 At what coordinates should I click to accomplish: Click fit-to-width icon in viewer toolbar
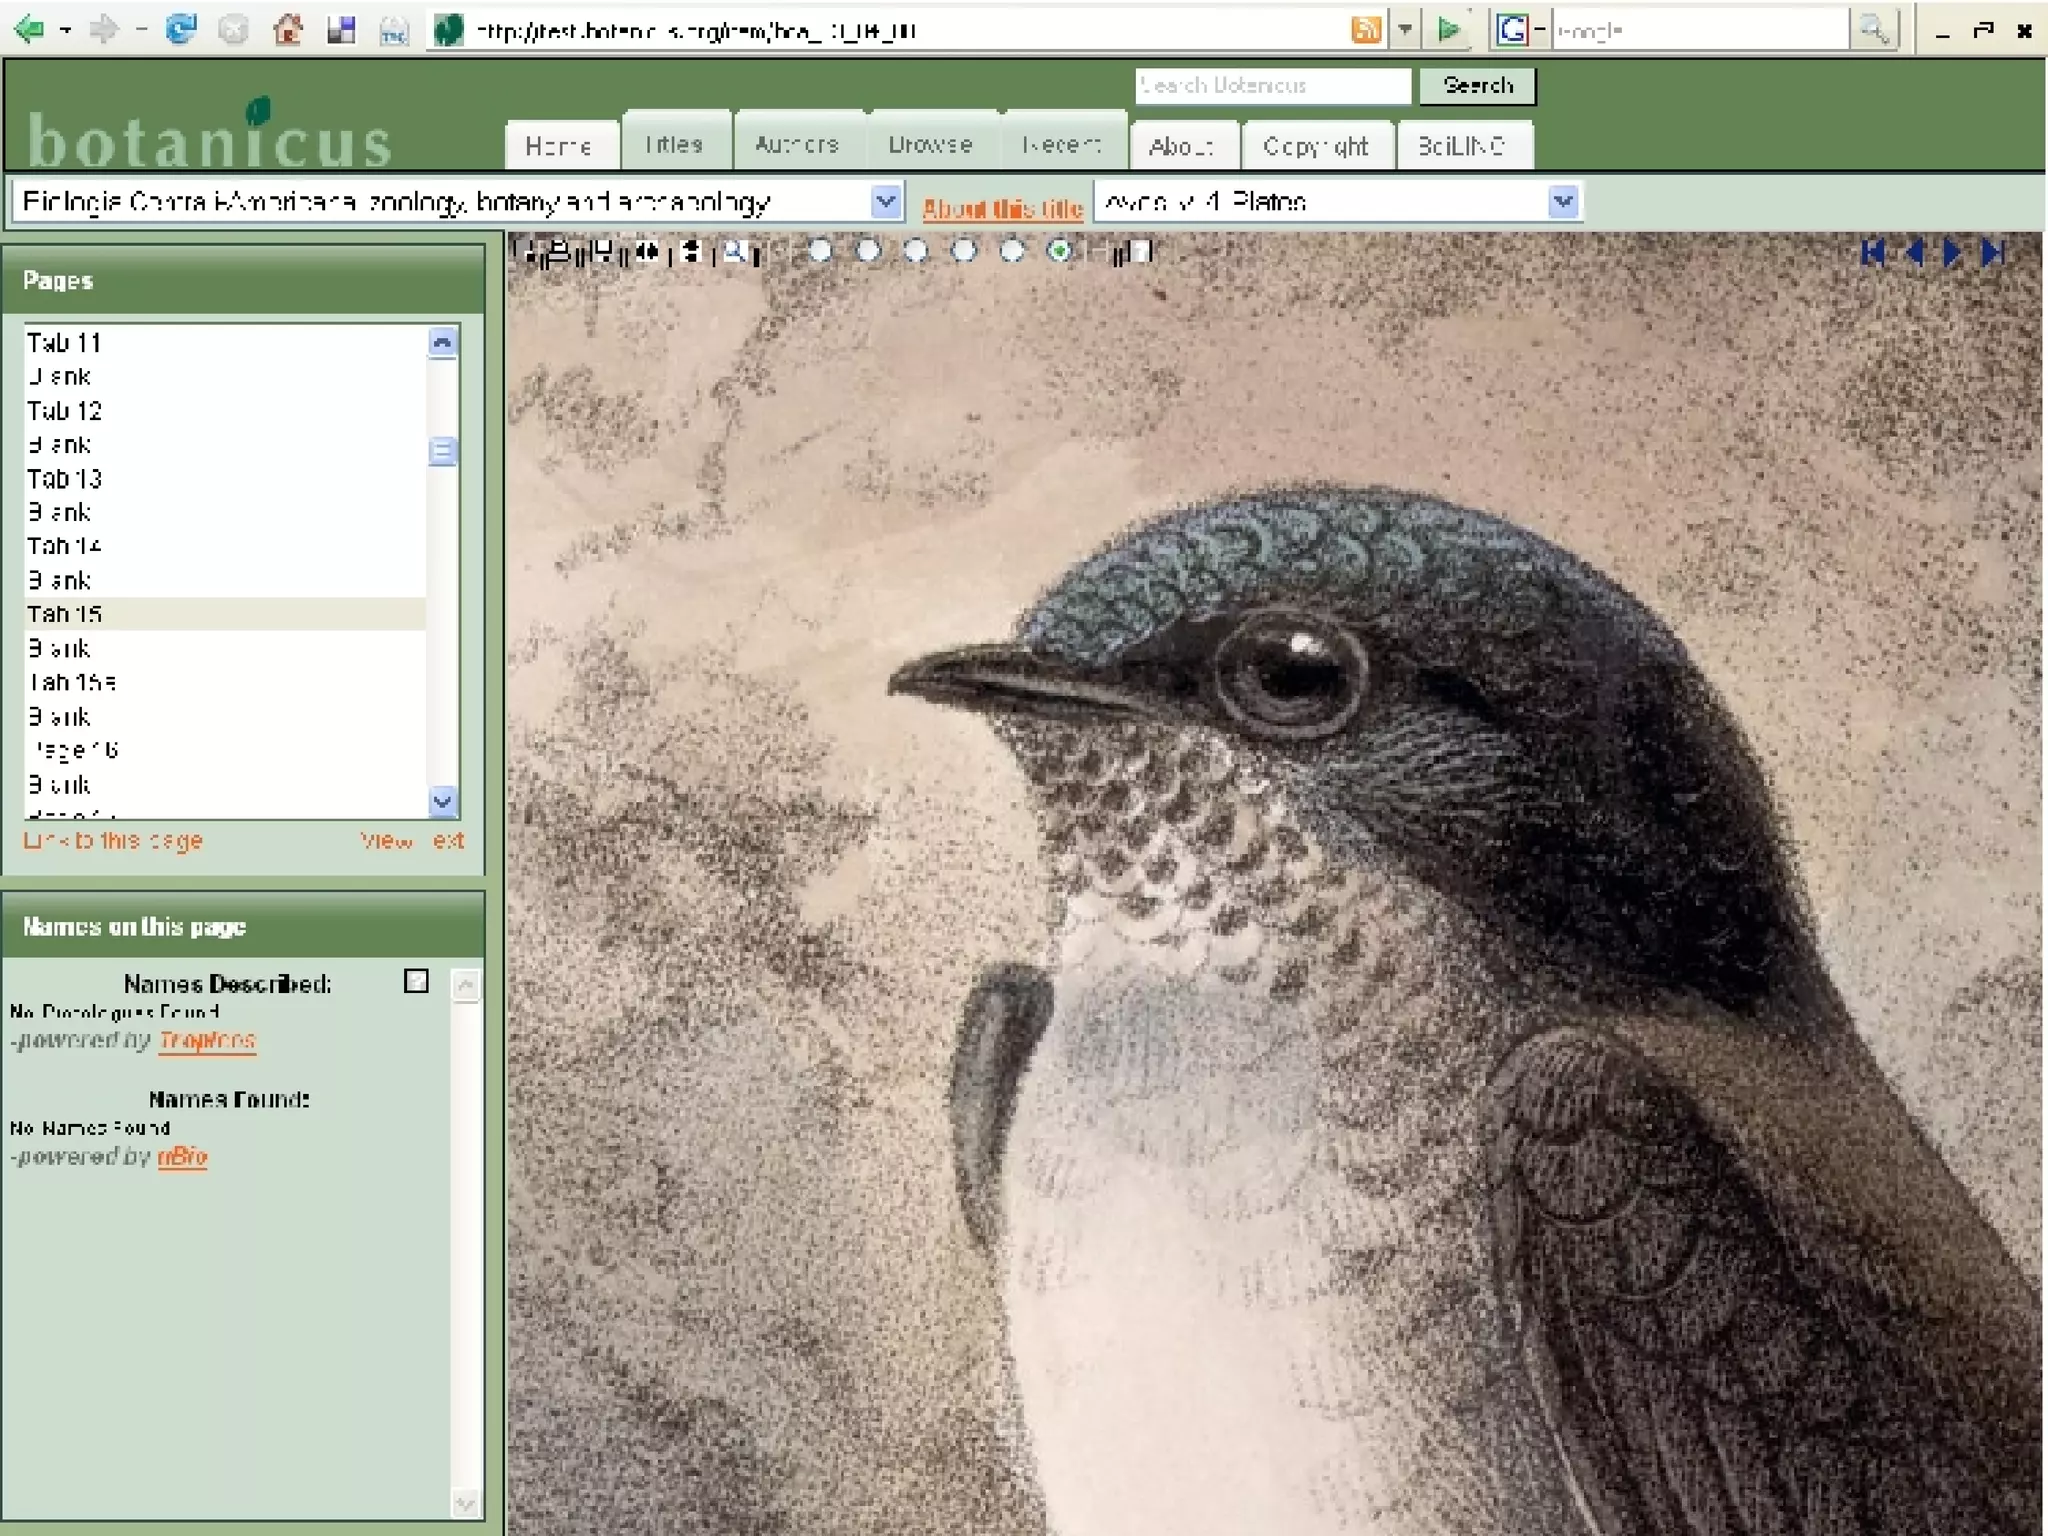(647, 252)
